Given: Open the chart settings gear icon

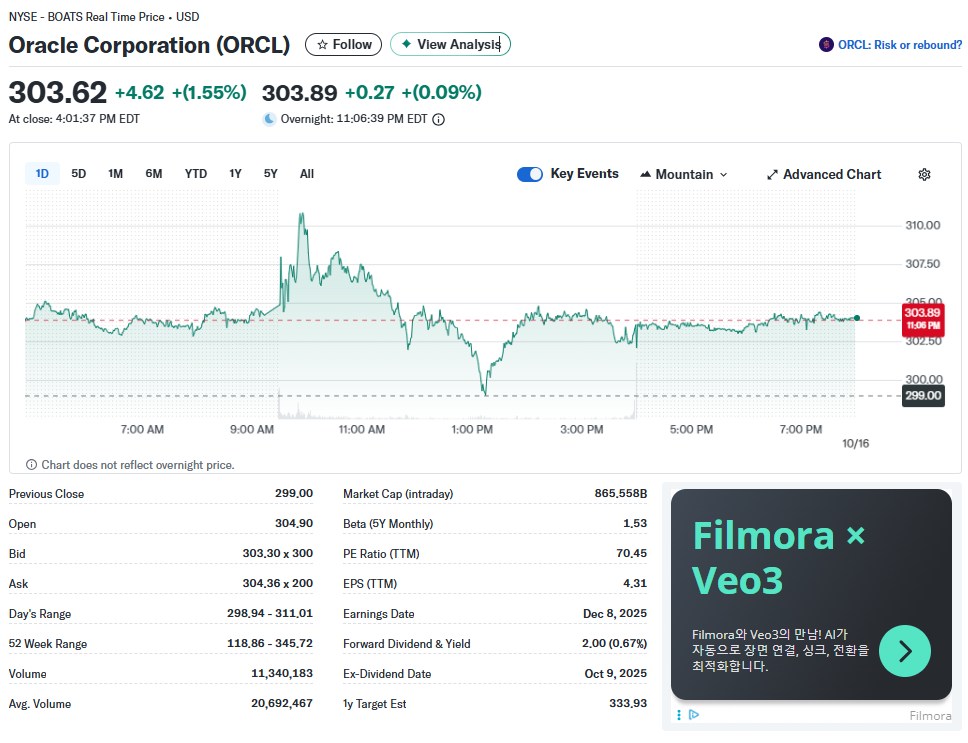Looking at the screenshot, I should (x=924, y=175).
